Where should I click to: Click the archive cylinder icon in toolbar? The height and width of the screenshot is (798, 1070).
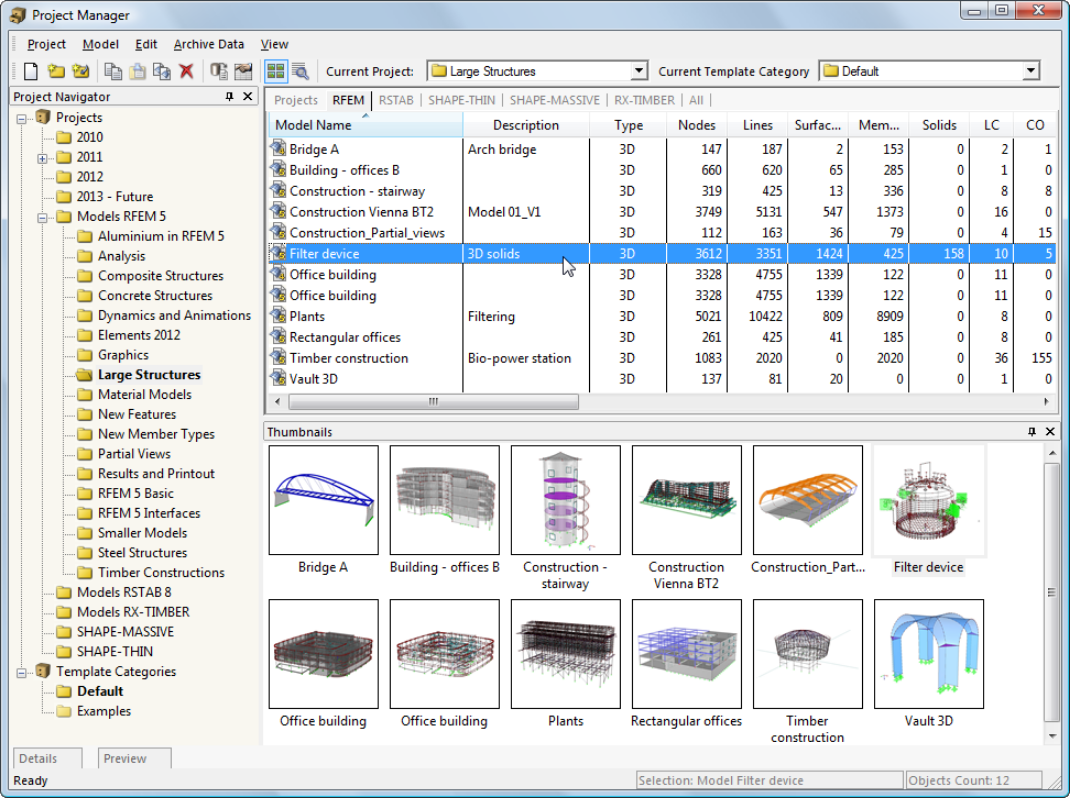click(x=218, y=71)
